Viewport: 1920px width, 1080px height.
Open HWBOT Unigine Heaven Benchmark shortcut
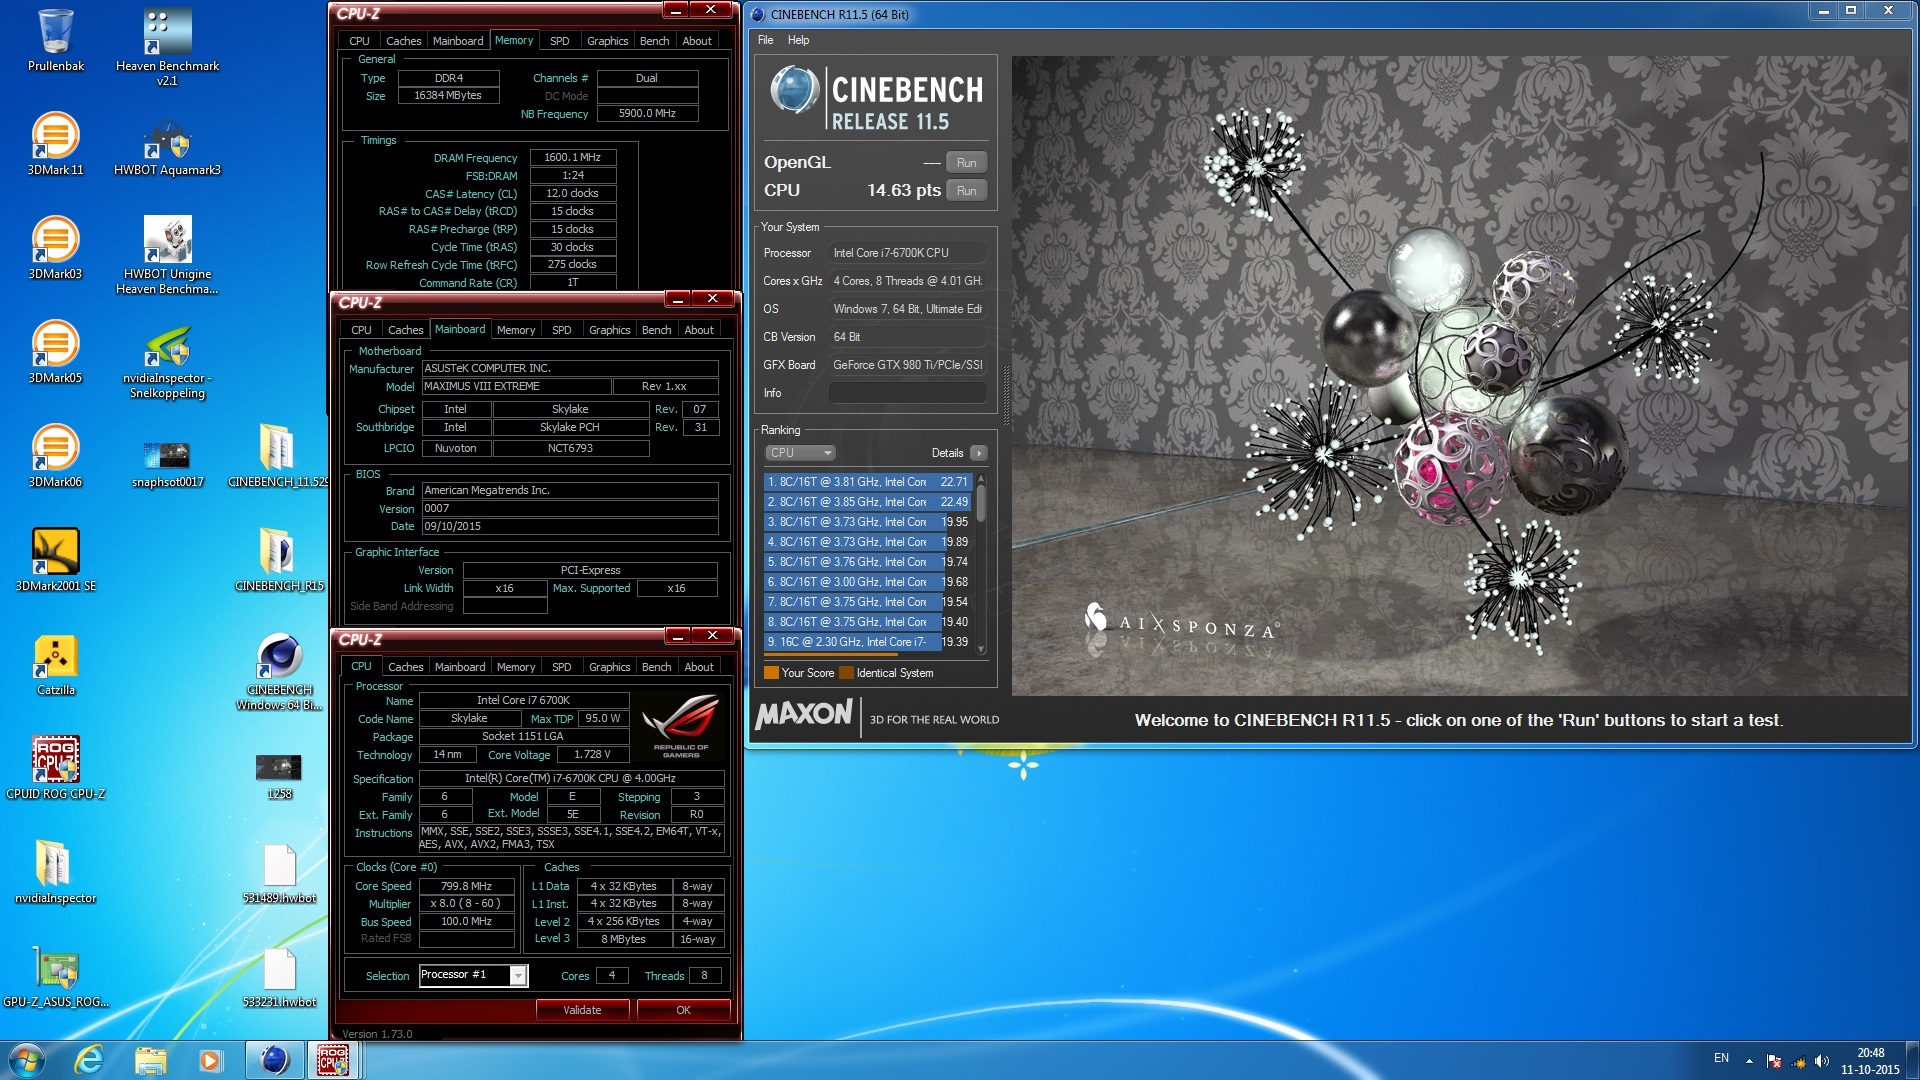[167, 255]
